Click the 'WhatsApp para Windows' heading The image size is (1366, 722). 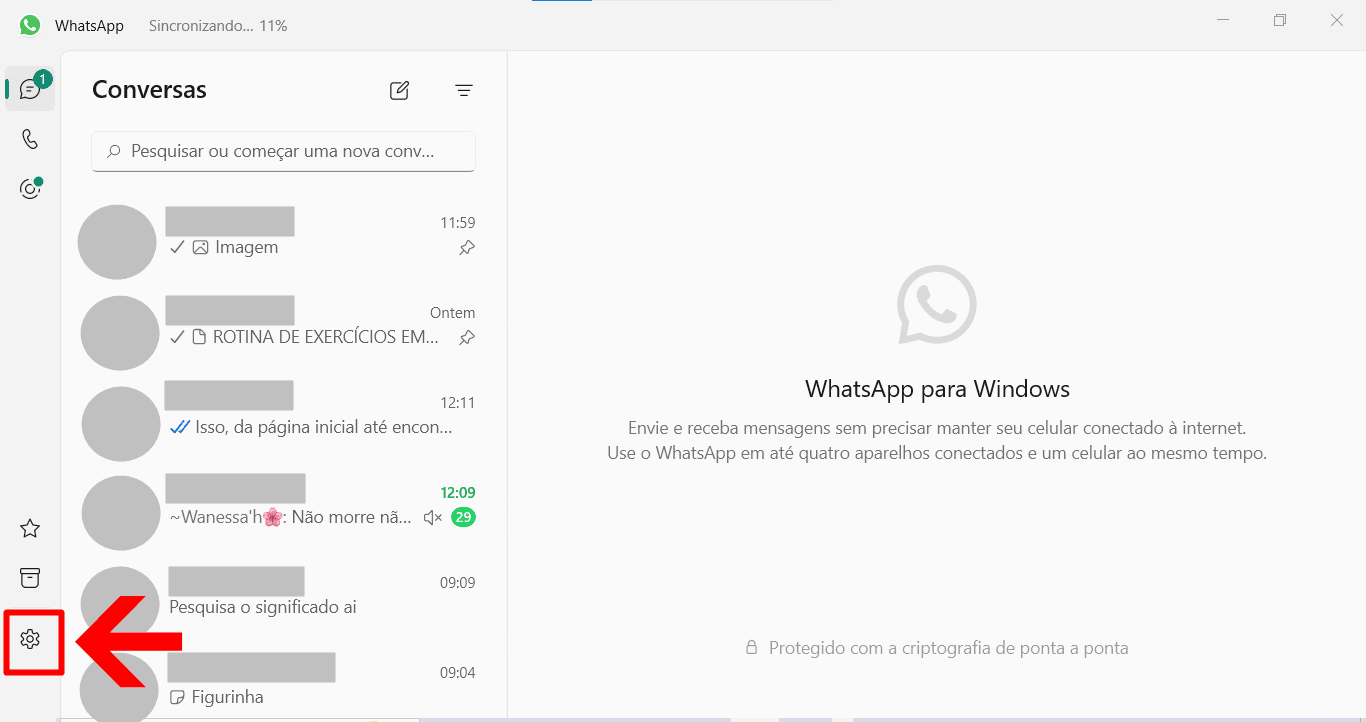pyautogui.click(x=937, y=388)
